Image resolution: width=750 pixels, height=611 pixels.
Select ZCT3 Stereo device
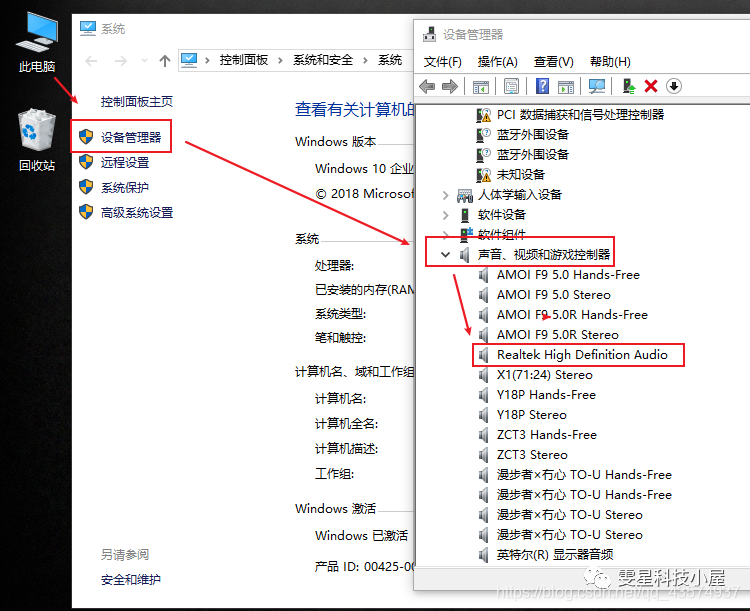click(532, 455)
